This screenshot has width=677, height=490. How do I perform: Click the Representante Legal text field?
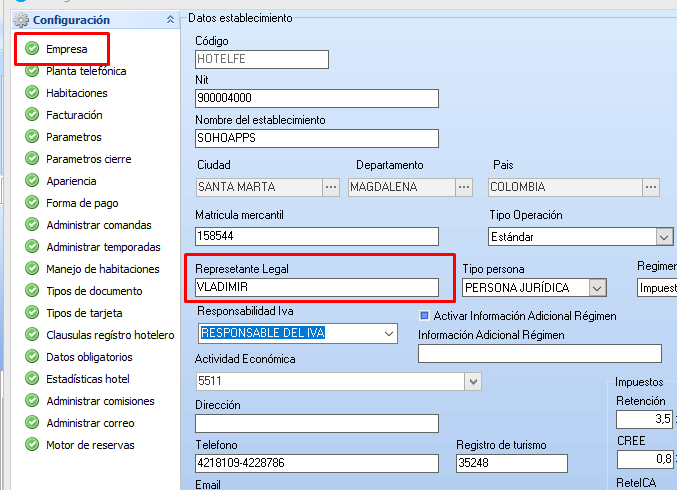tap(317, 287)
